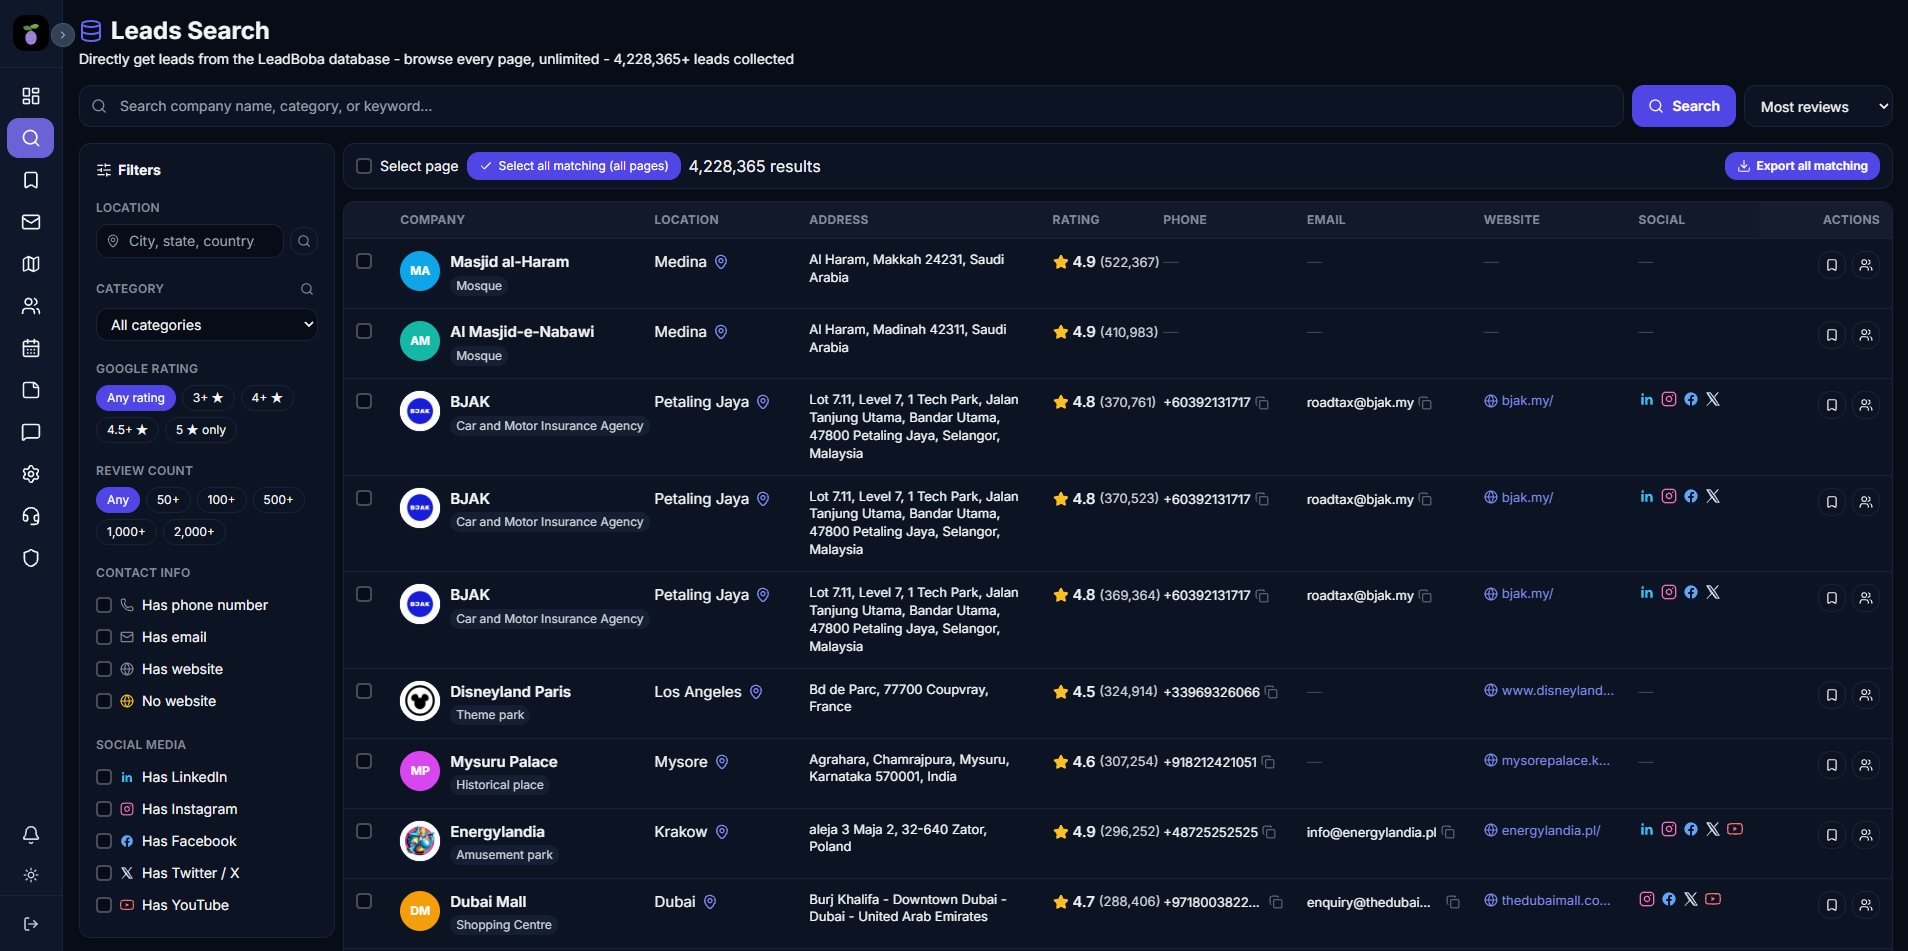This screenshot has height=951, width=1908.
Task: Enable Has phone number filter
Action: 104,605
